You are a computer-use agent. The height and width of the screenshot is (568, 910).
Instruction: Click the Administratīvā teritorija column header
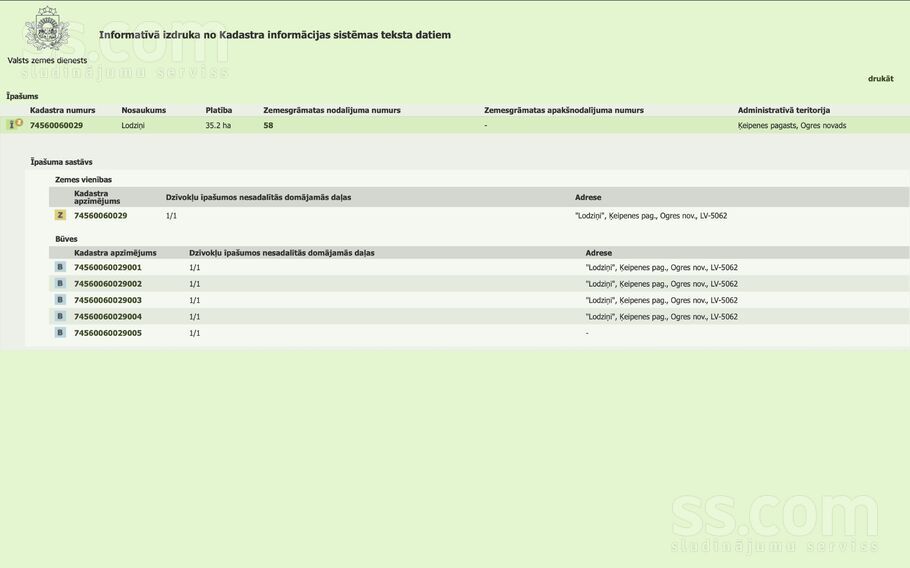click(x=783, y=111)
